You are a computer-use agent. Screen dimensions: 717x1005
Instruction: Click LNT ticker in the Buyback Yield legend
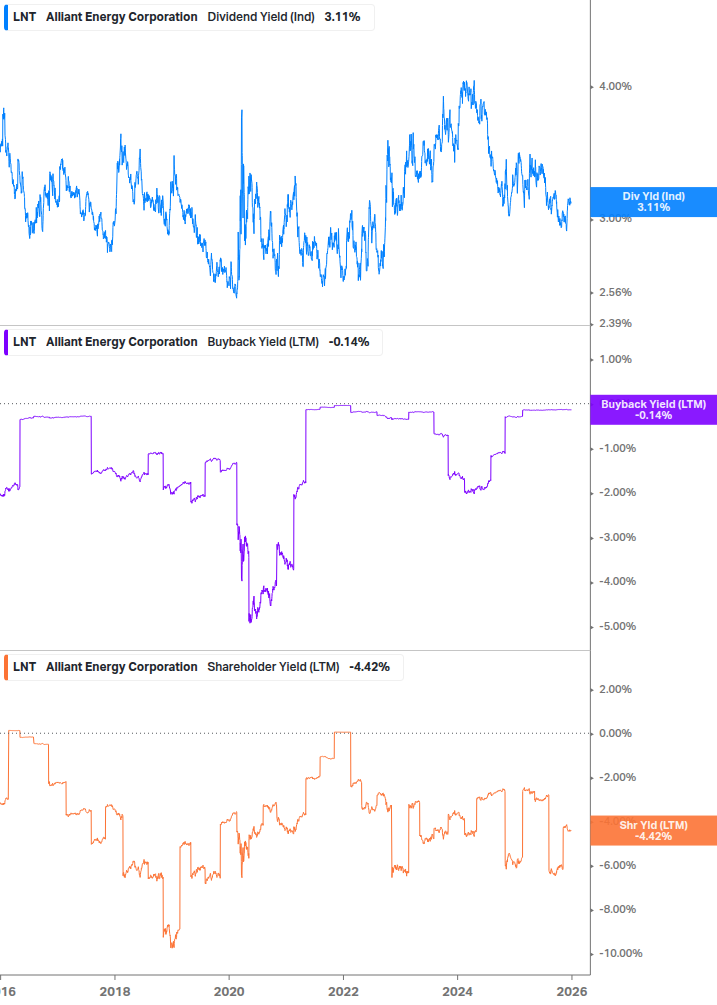point(24,342)
